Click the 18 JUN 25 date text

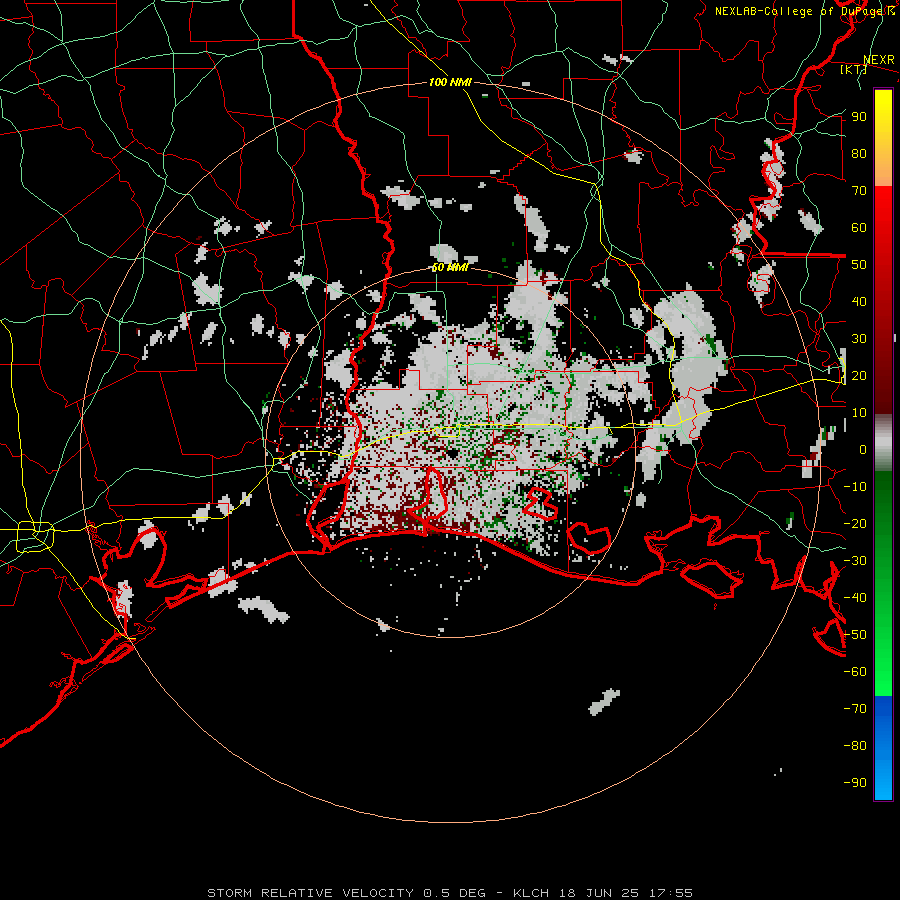point(598,893)
